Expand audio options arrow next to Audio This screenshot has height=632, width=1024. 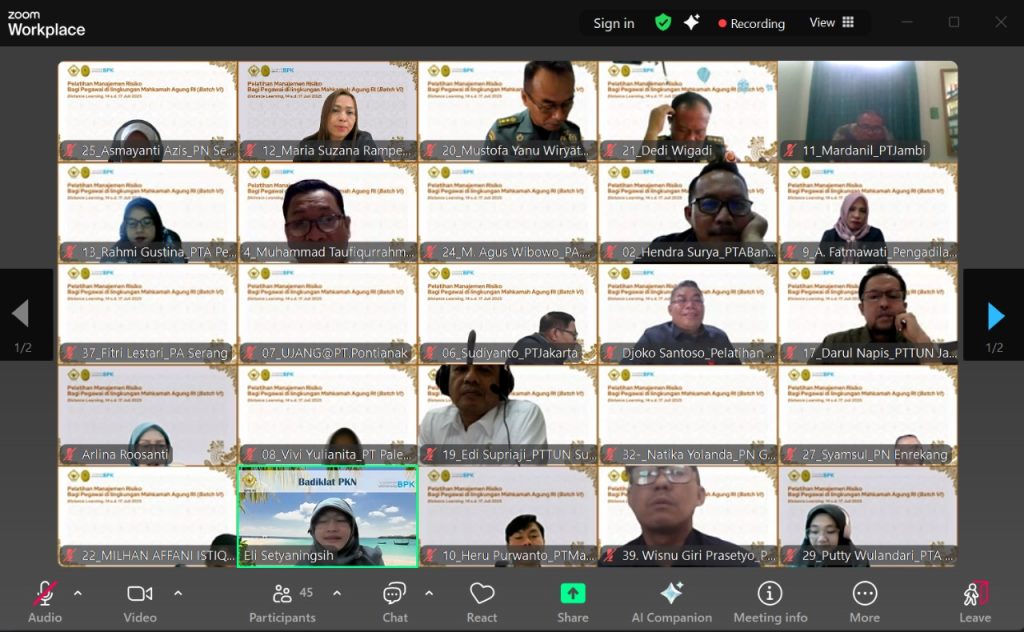[x=78, y=593]
